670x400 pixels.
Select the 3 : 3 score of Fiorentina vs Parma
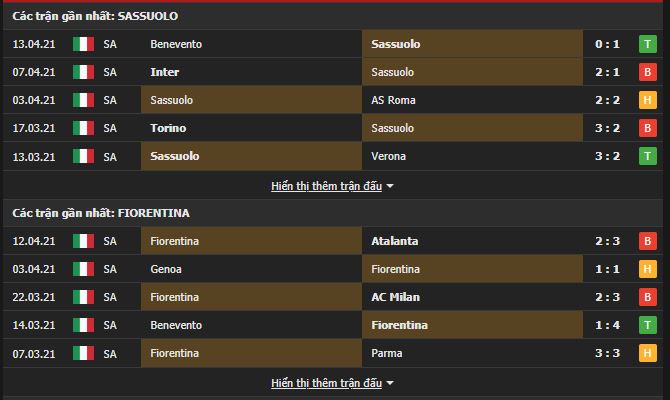tap(607, 353)
